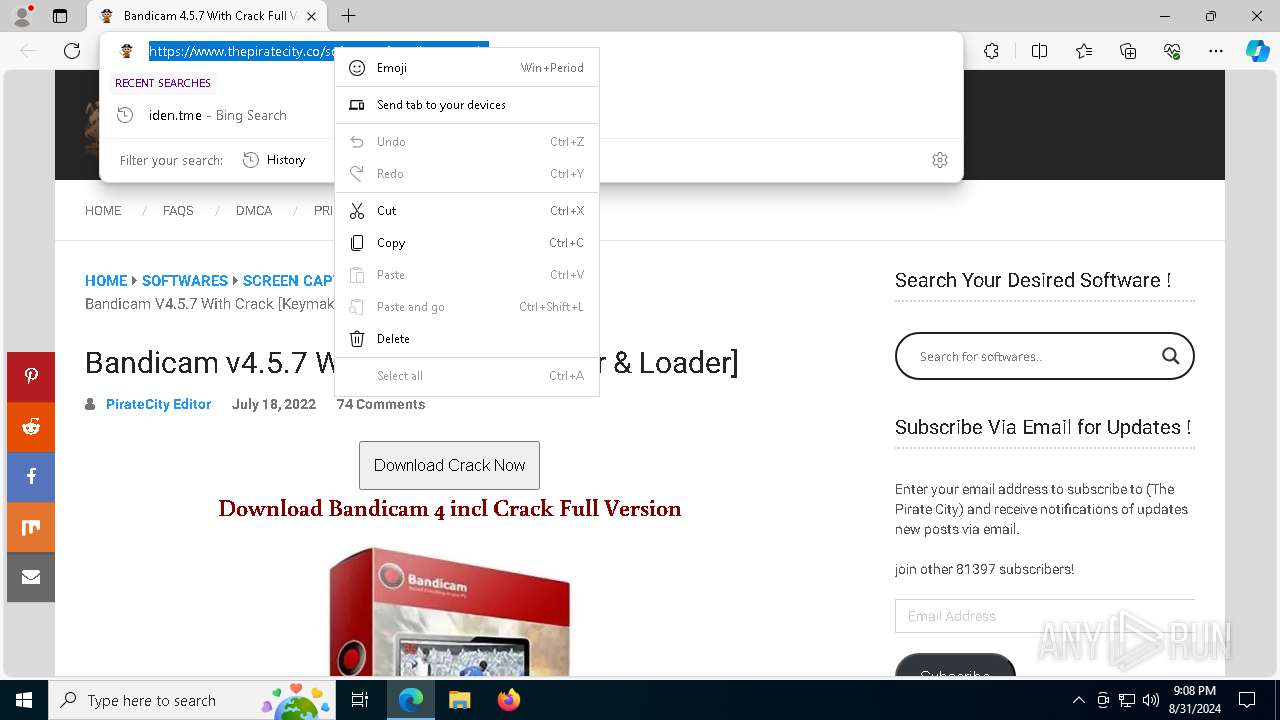
Task: Open the 74 Comments link
Action: point(381,404)
